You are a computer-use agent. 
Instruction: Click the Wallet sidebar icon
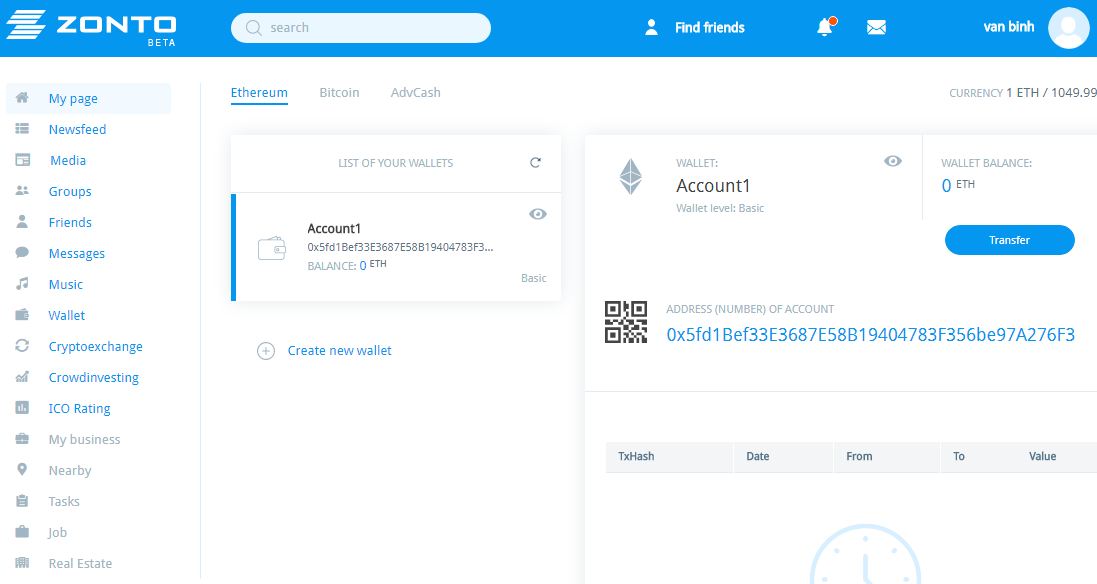pyautogui.click(x=22, y=315)
